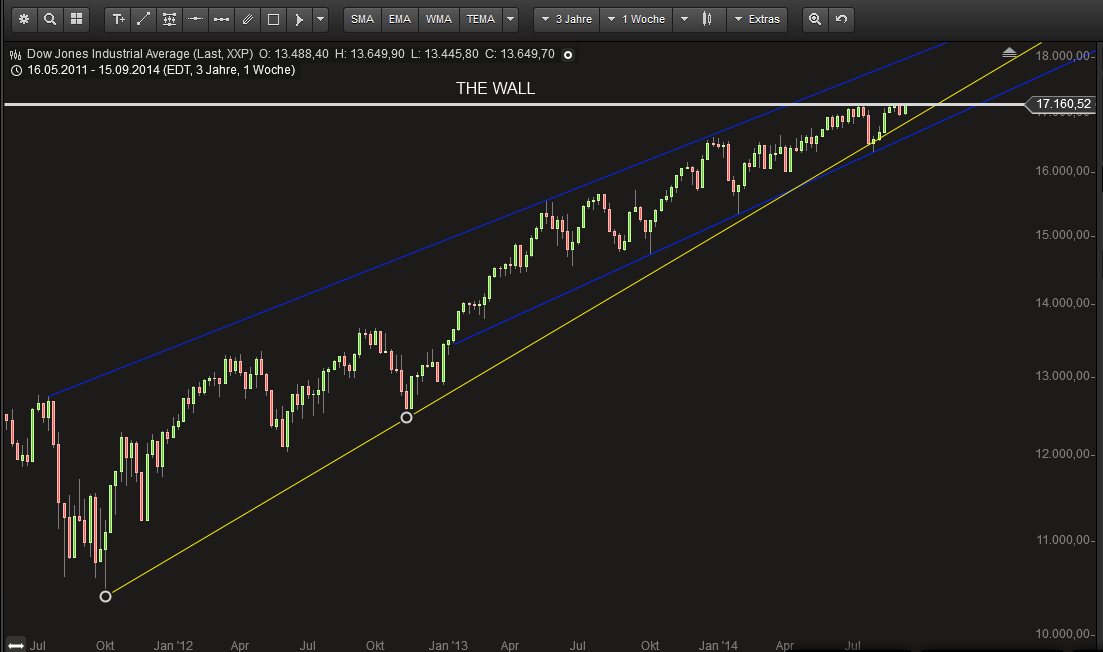The image size is (1103, 652).
Task: Select the rectangle shape tool
Action: tap(273, 19)
